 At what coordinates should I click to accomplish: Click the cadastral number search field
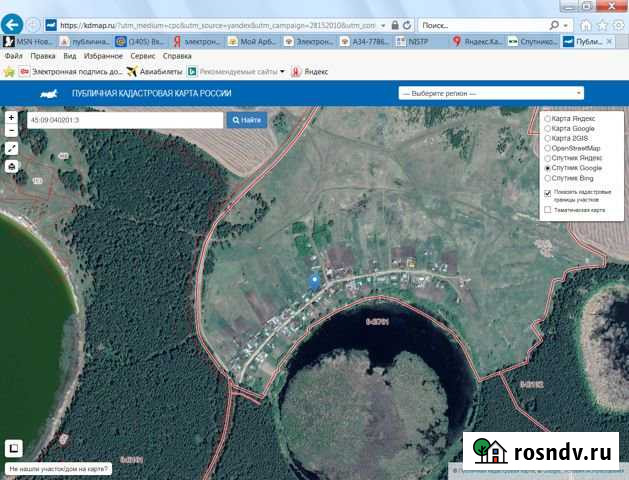click(x=125, y=120)
